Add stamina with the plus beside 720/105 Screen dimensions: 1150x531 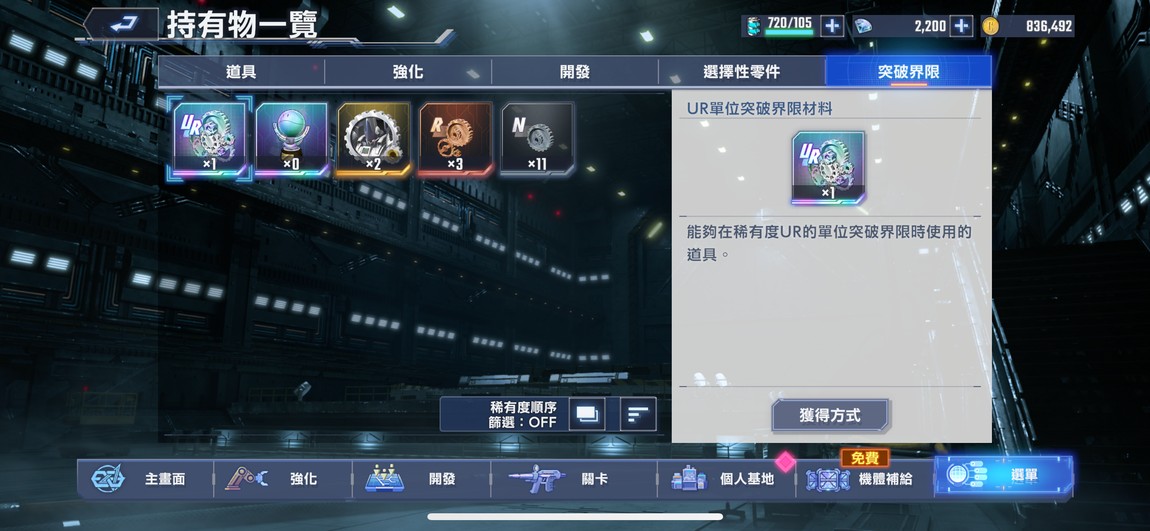(x=832, y=26)
